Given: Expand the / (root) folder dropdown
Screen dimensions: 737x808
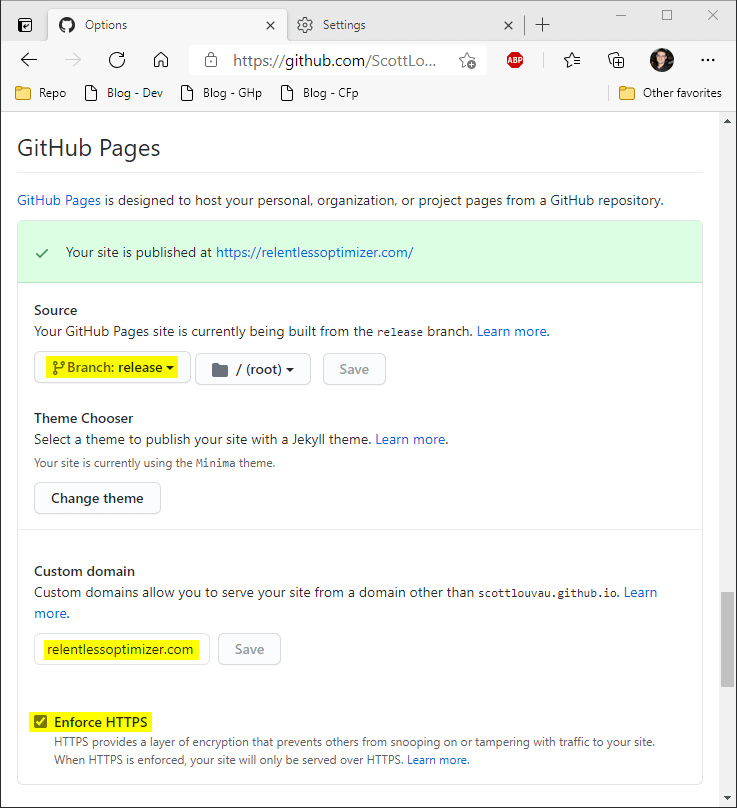Looking at the screenshot, I should click(x=253, y=369).
